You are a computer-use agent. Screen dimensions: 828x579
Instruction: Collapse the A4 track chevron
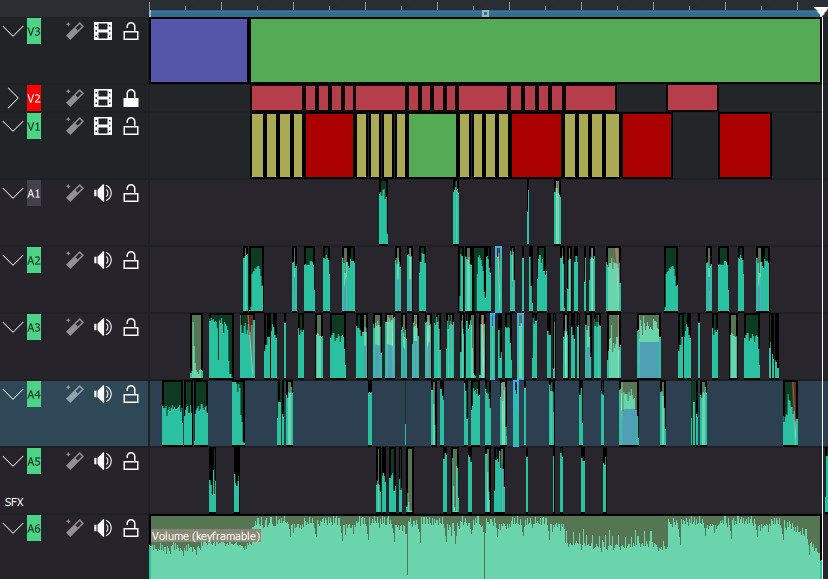[13, 395]
